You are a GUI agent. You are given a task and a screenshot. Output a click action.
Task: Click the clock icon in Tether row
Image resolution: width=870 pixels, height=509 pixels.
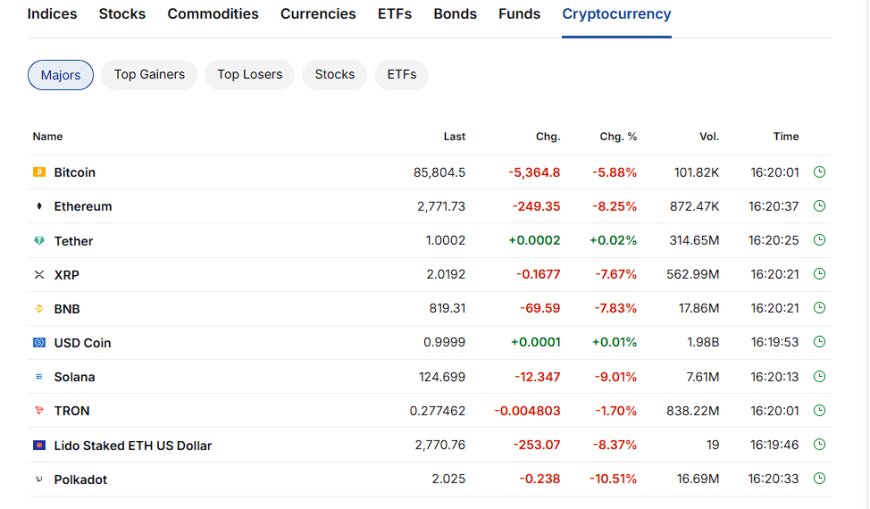coord(820,240)
